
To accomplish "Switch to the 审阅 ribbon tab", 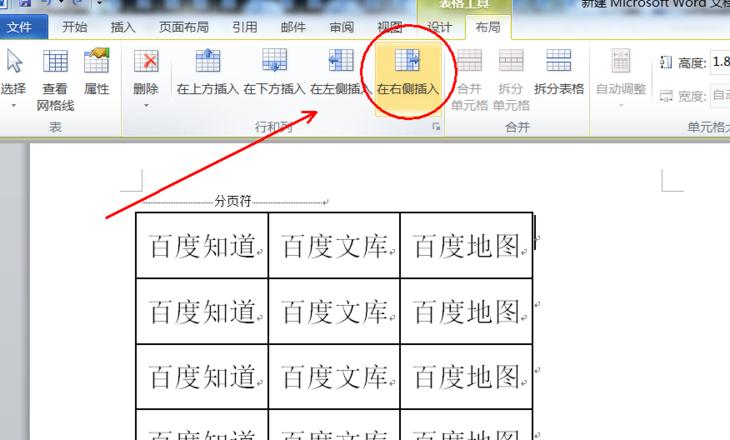I will 342,27.
